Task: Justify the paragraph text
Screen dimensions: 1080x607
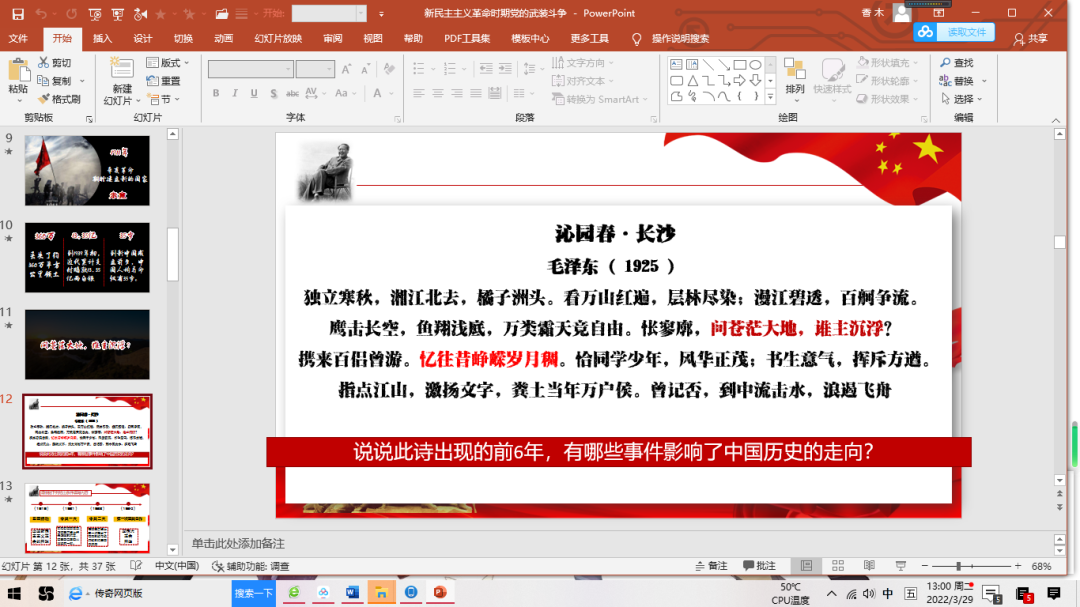Action: click(x=476, y=93)
